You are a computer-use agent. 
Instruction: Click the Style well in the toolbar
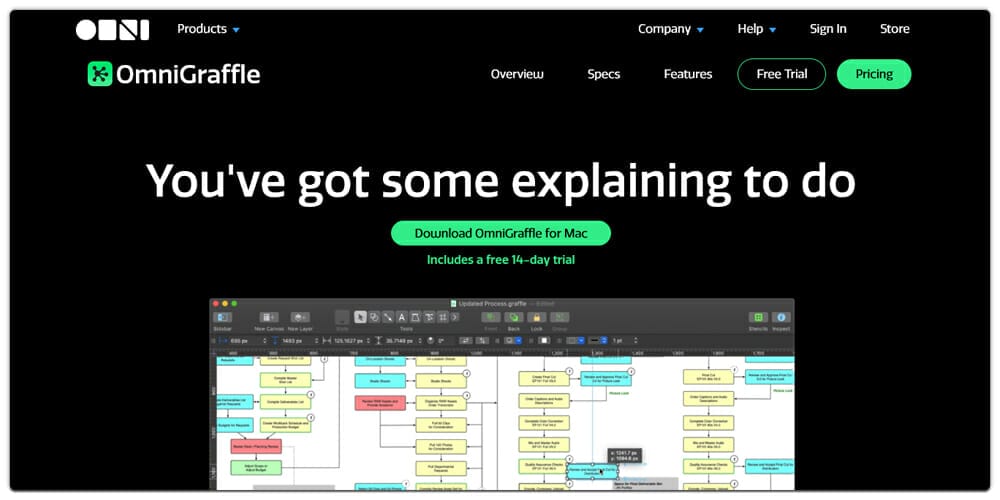click(x=342, y=318)
